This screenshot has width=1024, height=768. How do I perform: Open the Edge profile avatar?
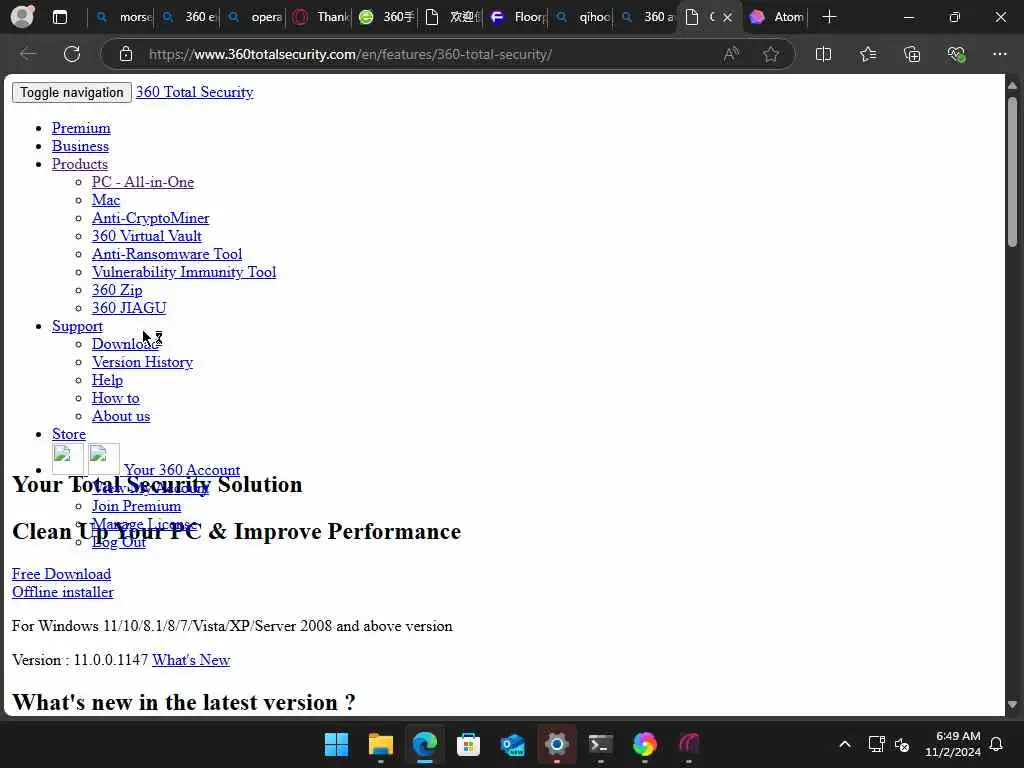[23, 16]
